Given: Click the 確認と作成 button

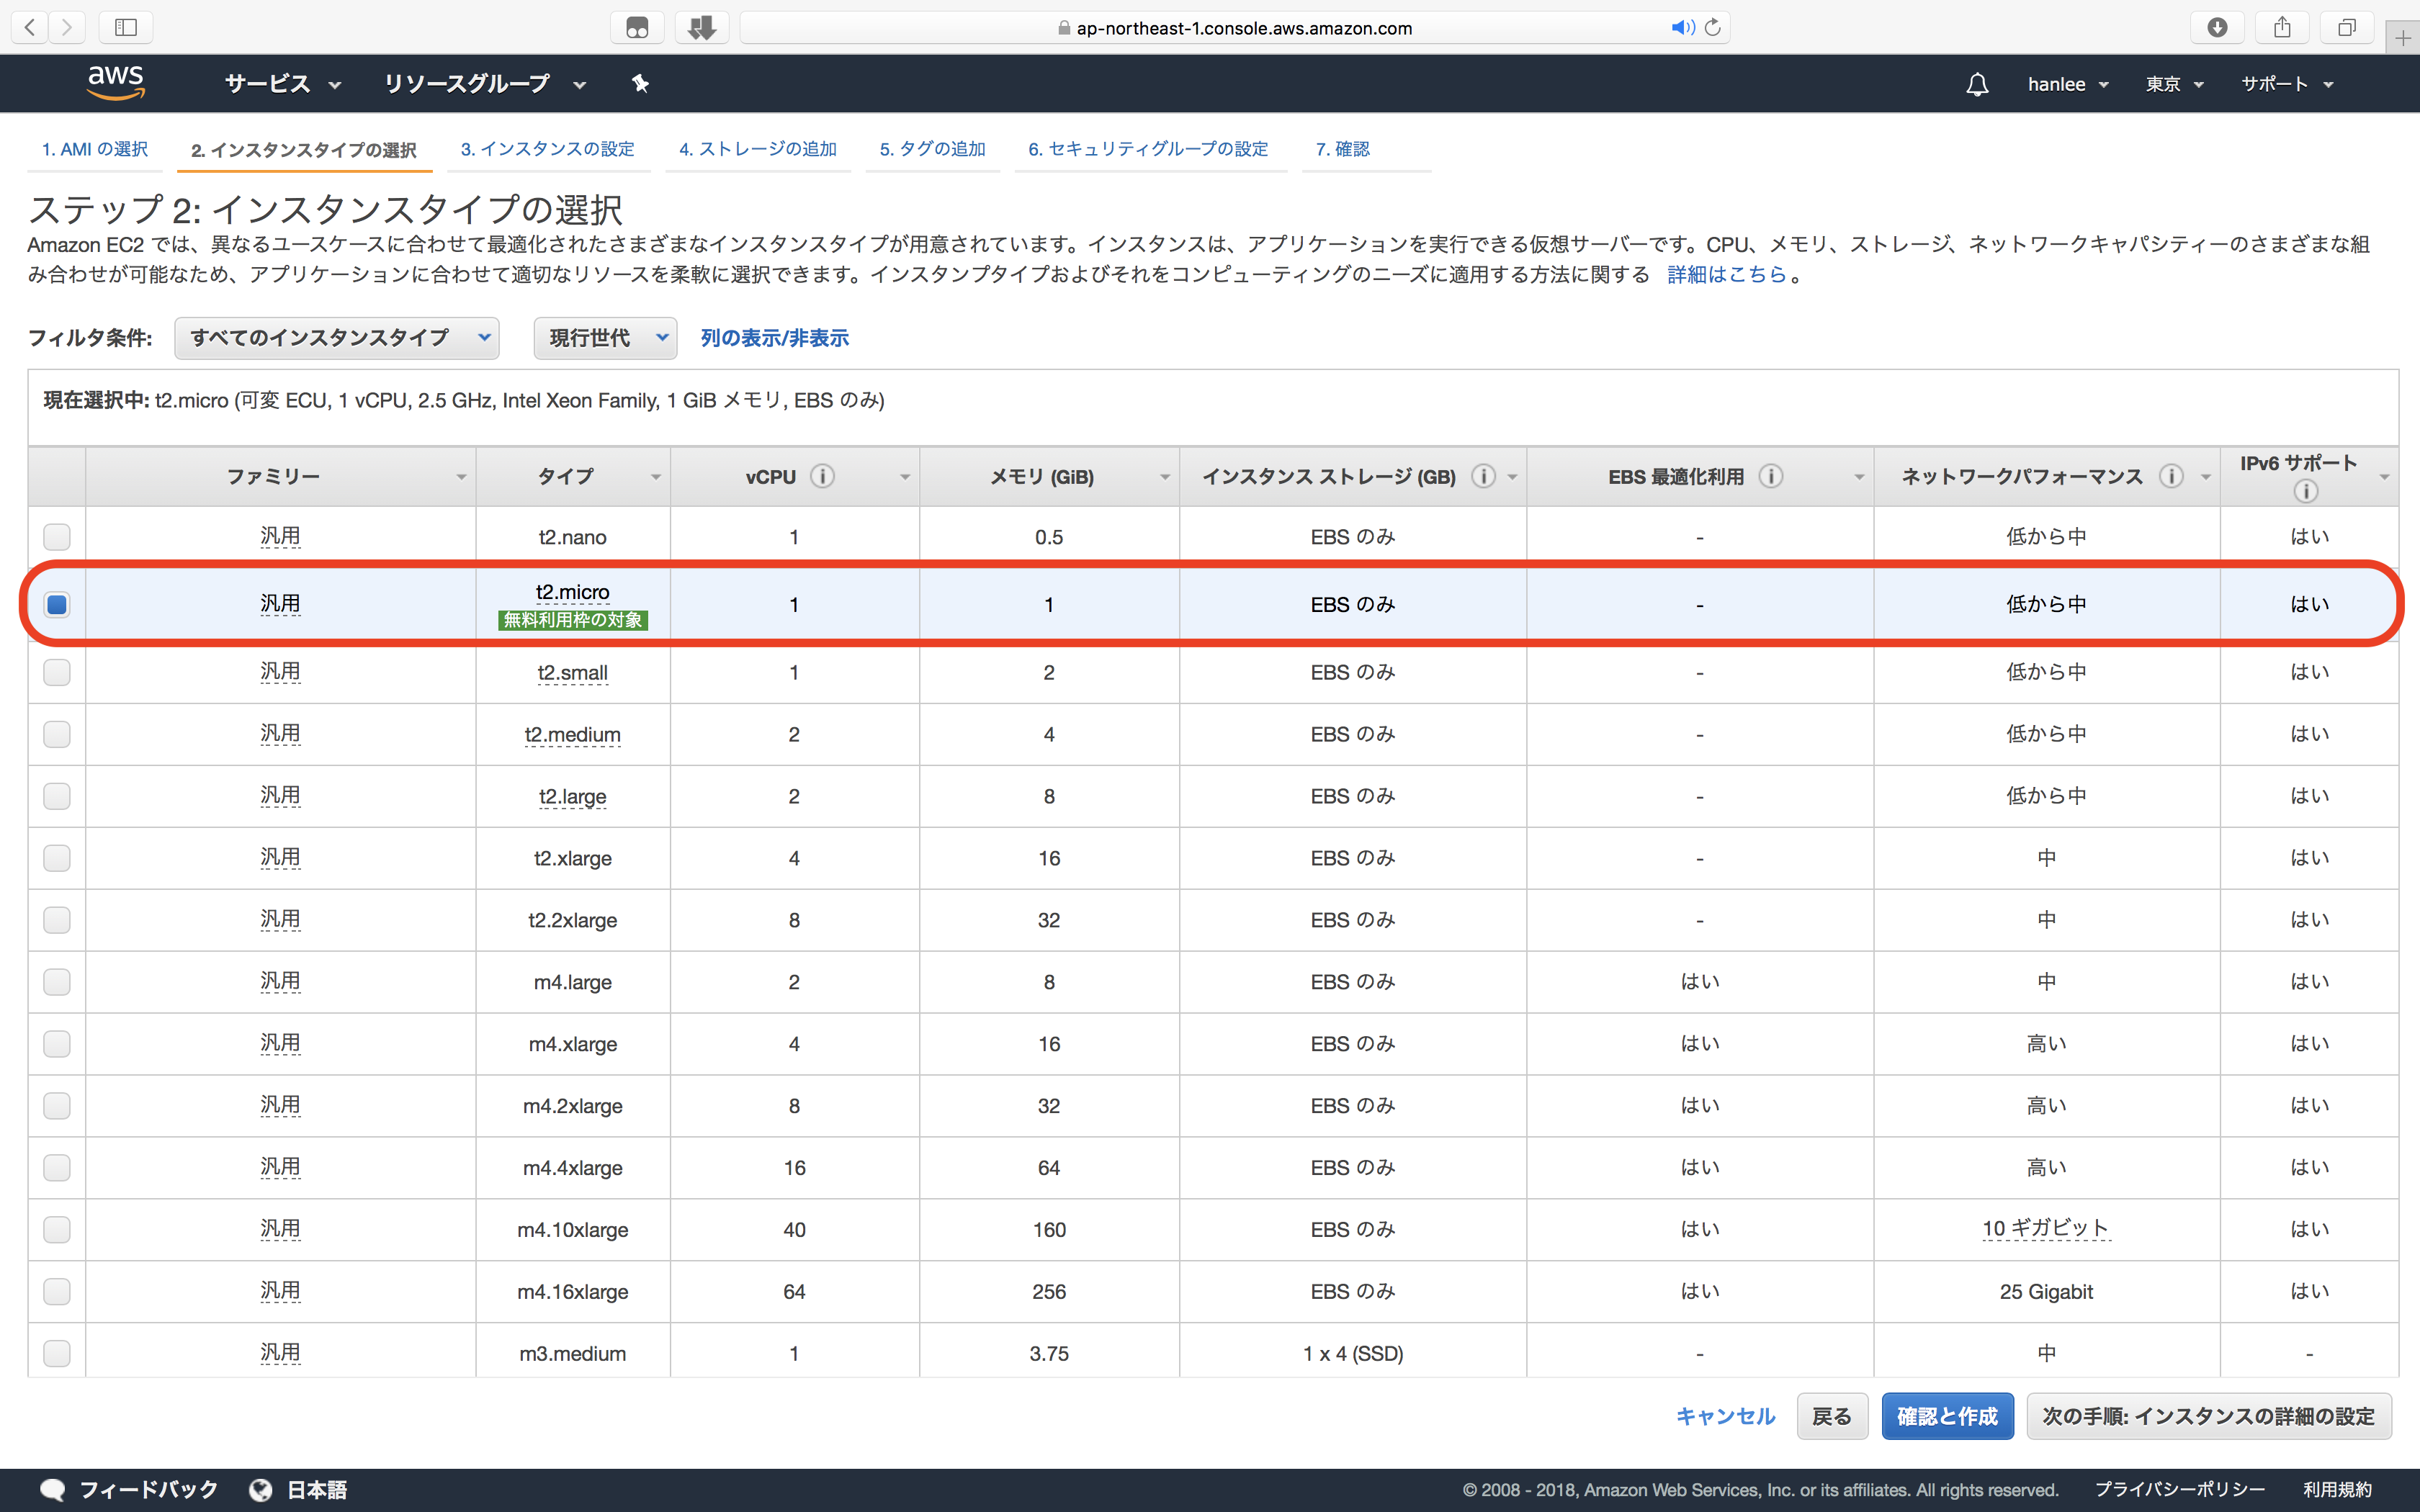Looking at the screenshot, I should click(x=1947, y=1416).
